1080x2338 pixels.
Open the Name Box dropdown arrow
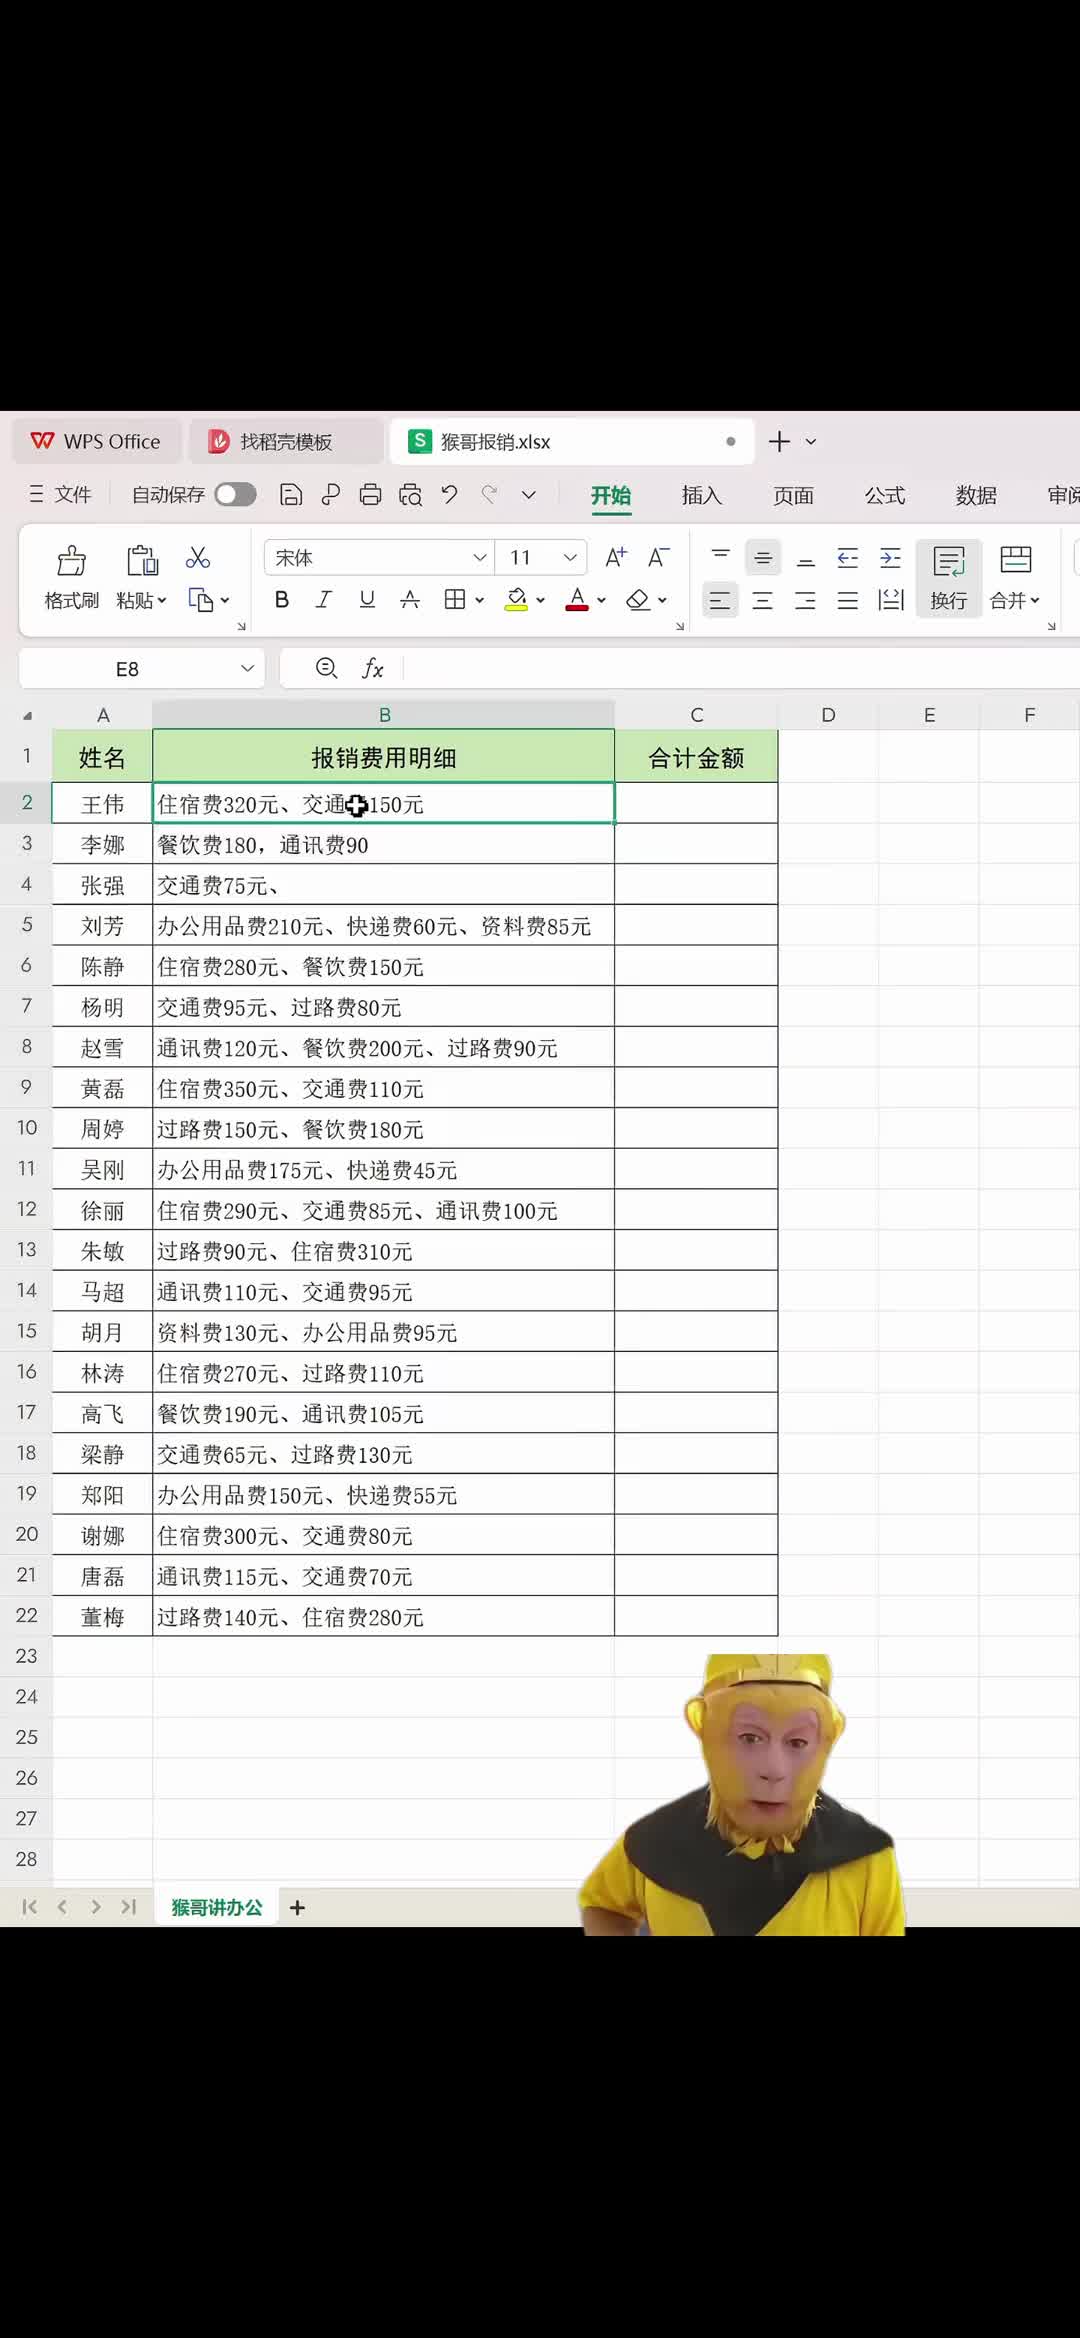(247, 668)
